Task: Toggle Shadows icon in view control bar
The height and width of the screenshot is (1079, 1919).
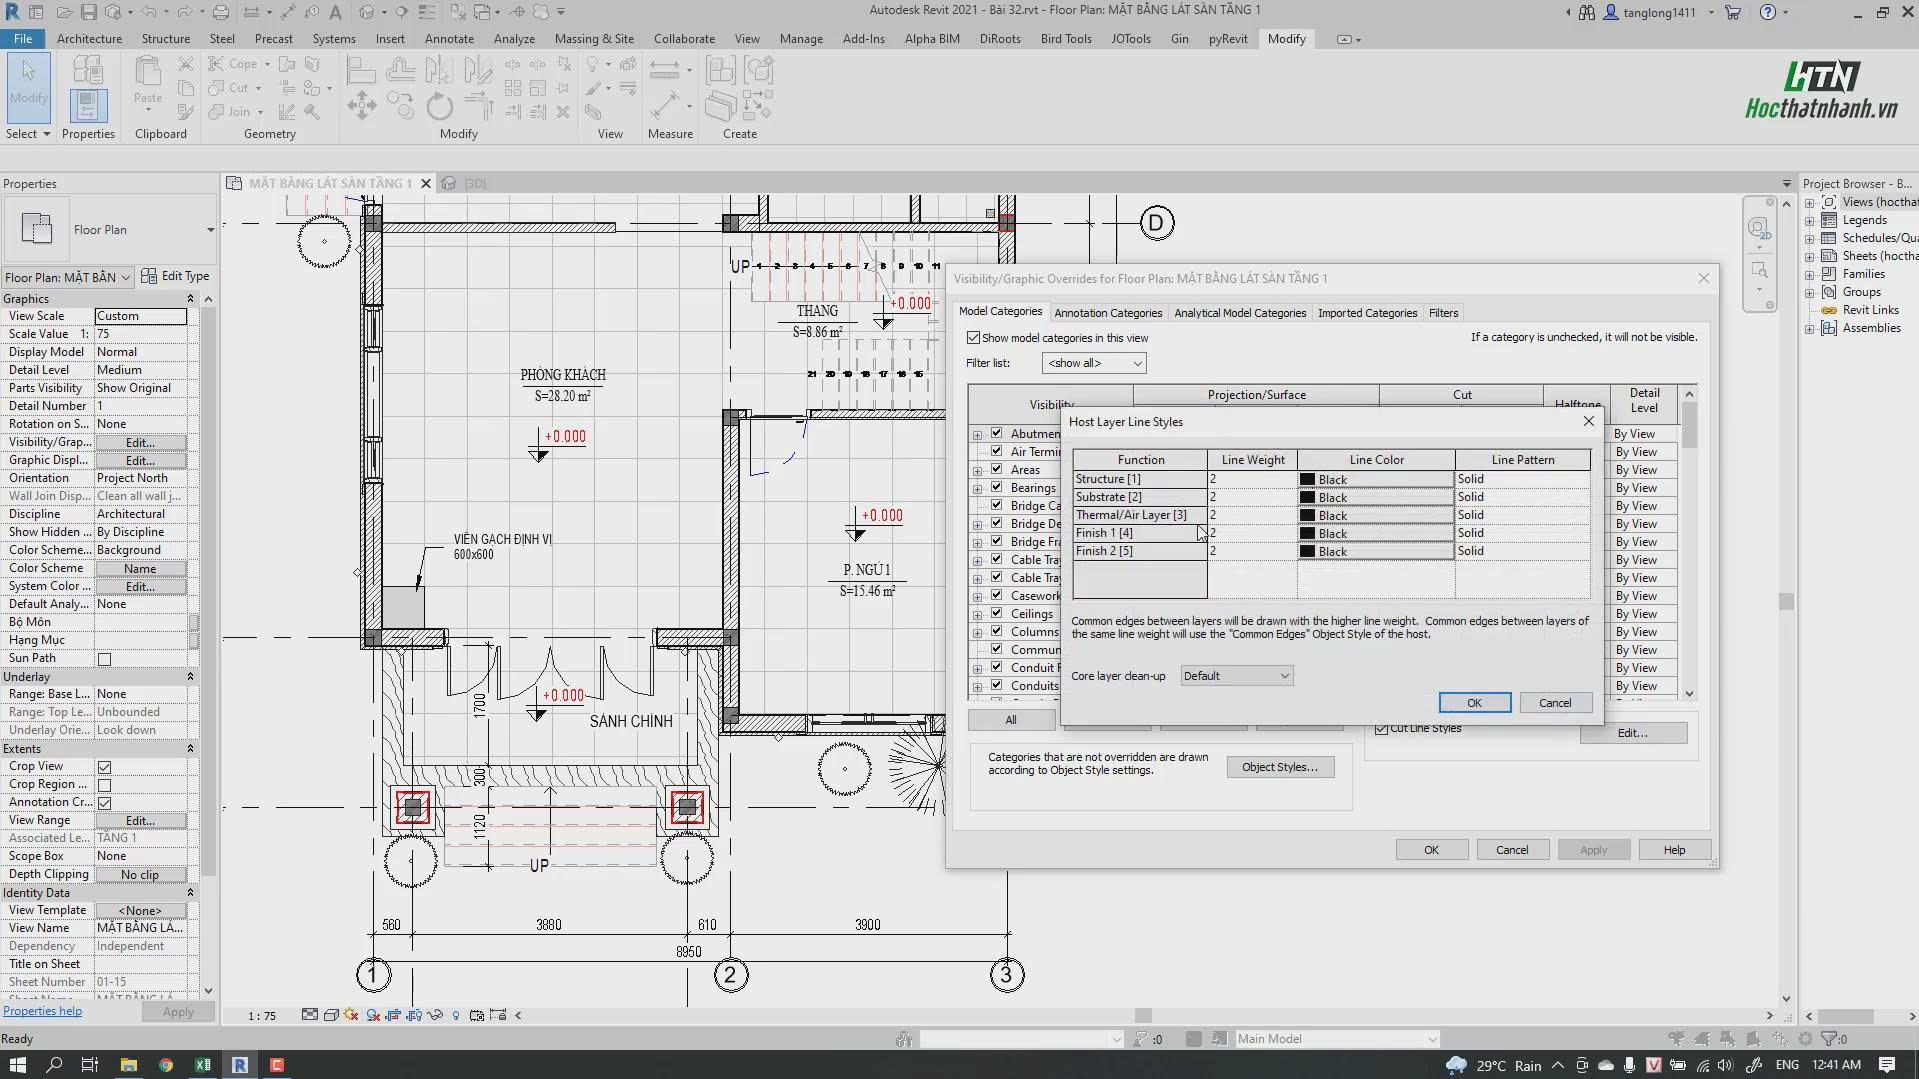Action: tap(373, 1015)
